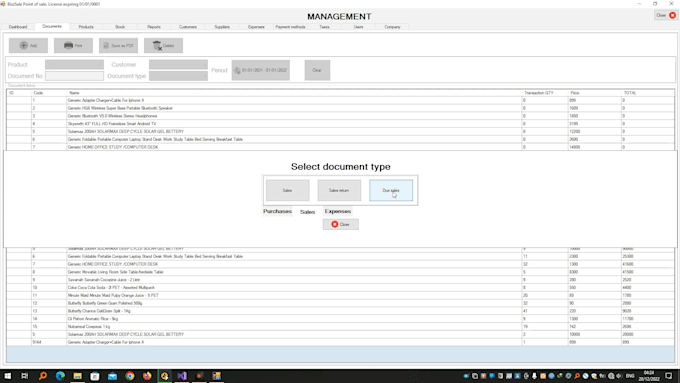Open Google Chrome from taskbar
The width and height of the screenshot is (680, 383).
(130, 376)
